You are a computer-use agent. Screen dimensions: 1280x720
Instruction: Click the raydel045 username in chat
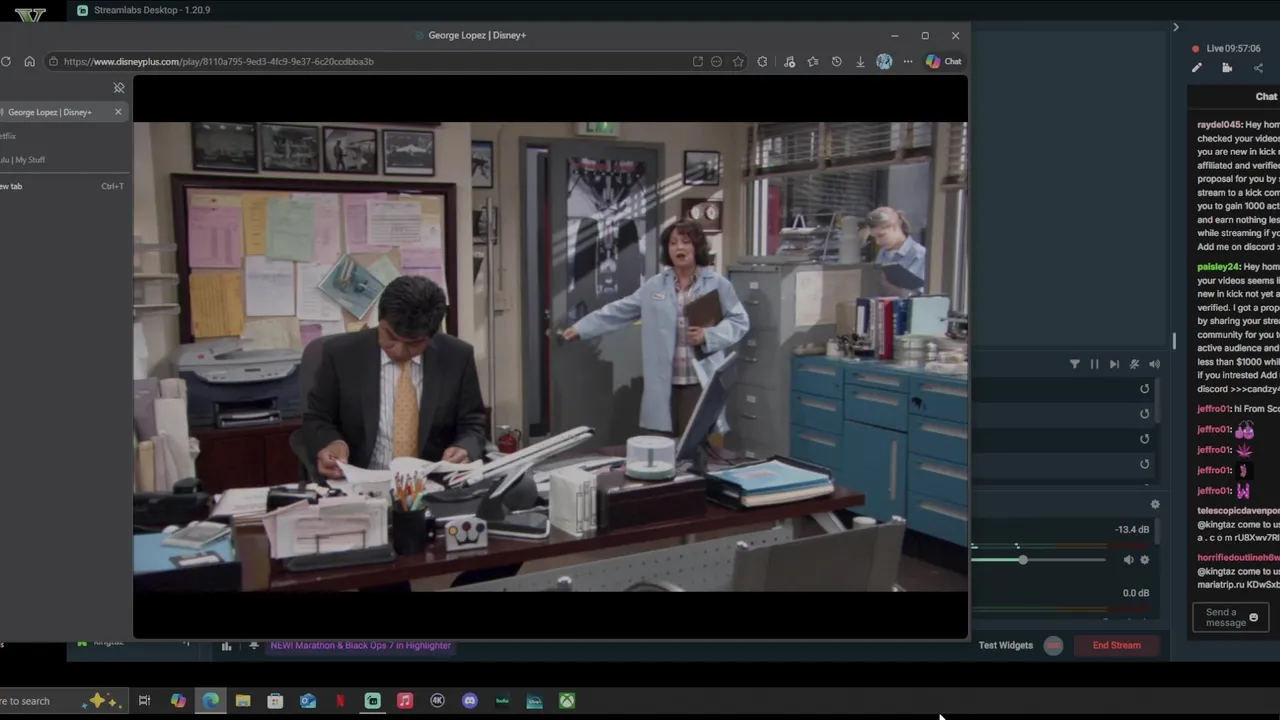1219,125
